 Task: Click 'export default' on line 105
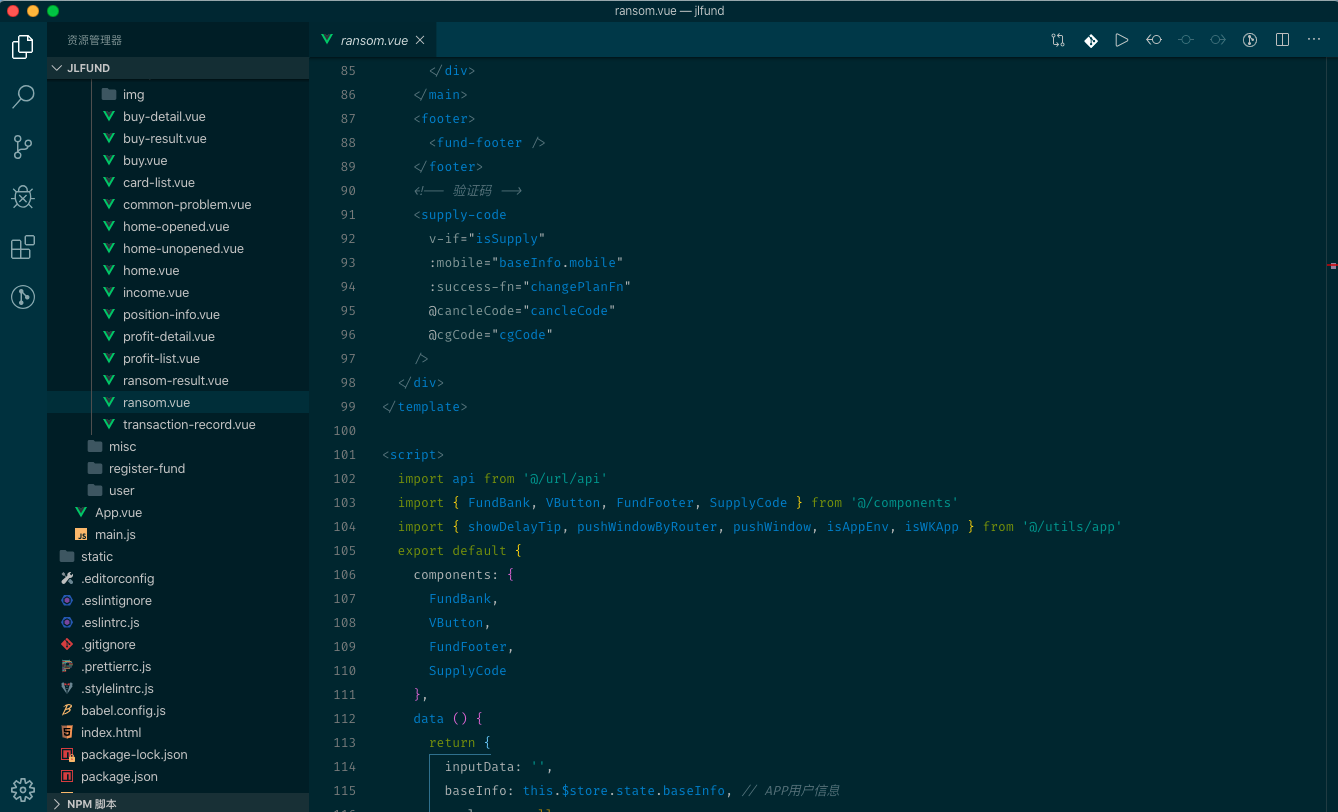click(452, 550)
